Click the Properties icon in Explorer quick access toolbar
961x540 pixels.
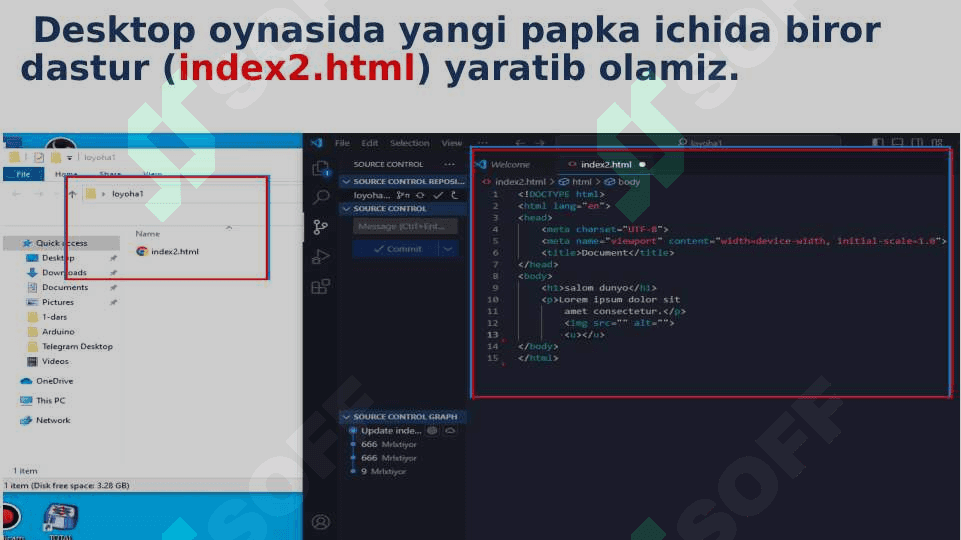click(x=39, y=158)
